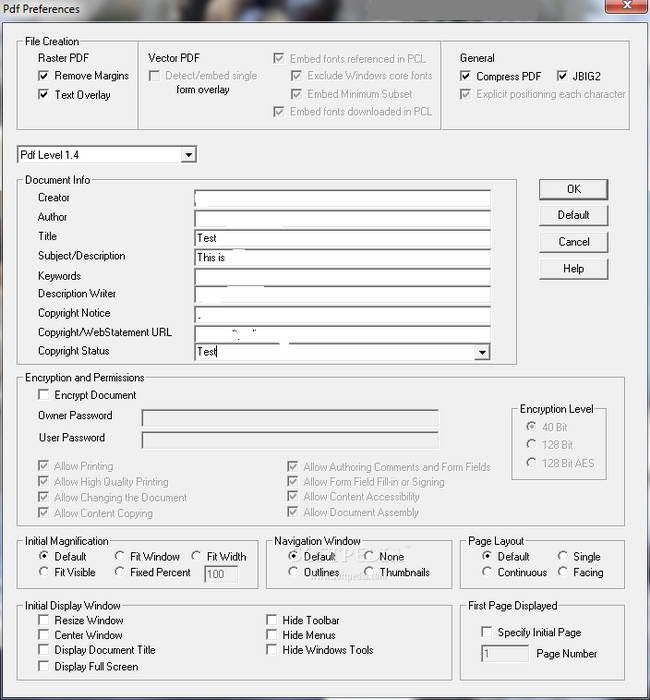Check the Hide Menus option
The width and height of the screenshot is (650, 700).
[271, 634]
